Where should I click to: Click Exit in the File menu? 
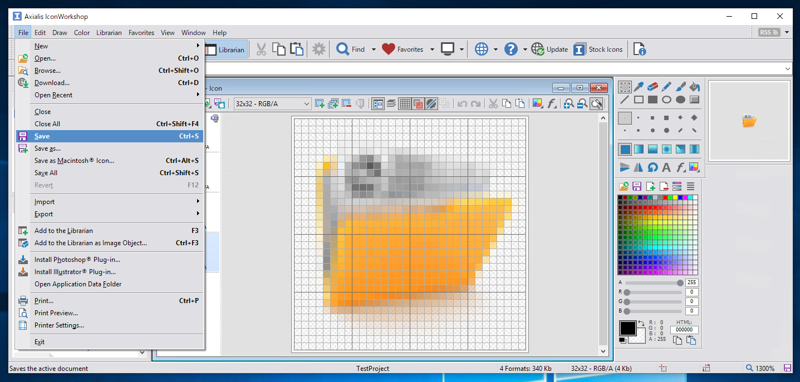click(110, 342)
